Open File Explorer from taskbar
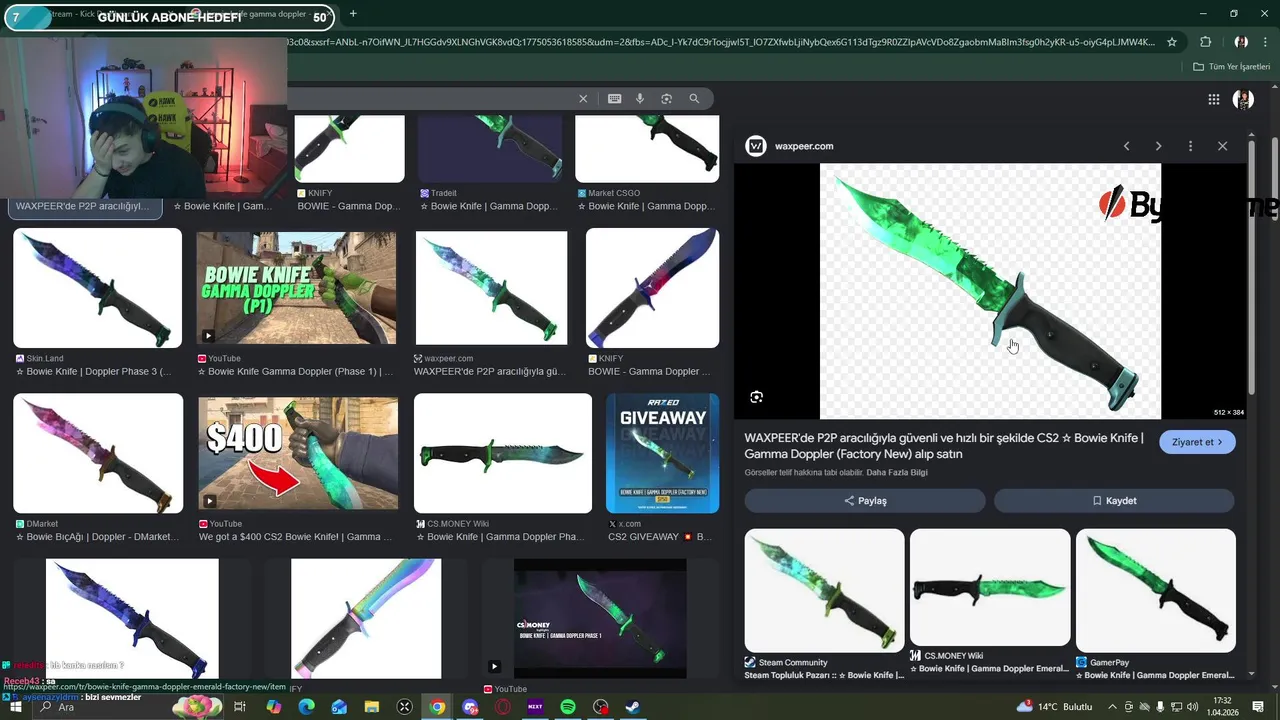The image size is (1280, 720). click(x=371, y=707)
